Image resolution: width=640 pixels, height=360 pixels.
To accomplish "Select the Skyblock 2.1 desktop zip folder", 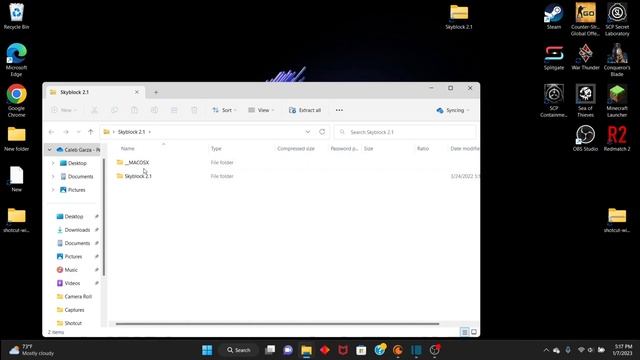I will tap(459, 16).
